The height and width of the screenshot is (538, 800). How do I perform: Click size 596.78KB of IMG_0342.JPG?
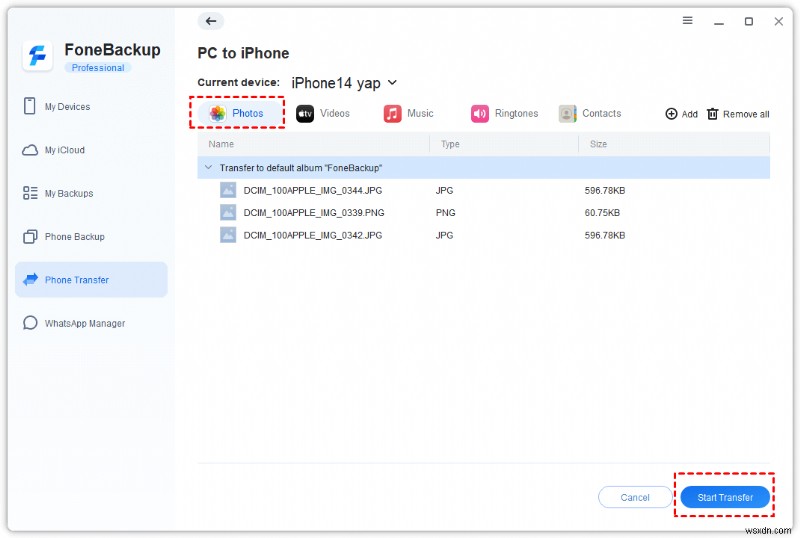point(605,235)
